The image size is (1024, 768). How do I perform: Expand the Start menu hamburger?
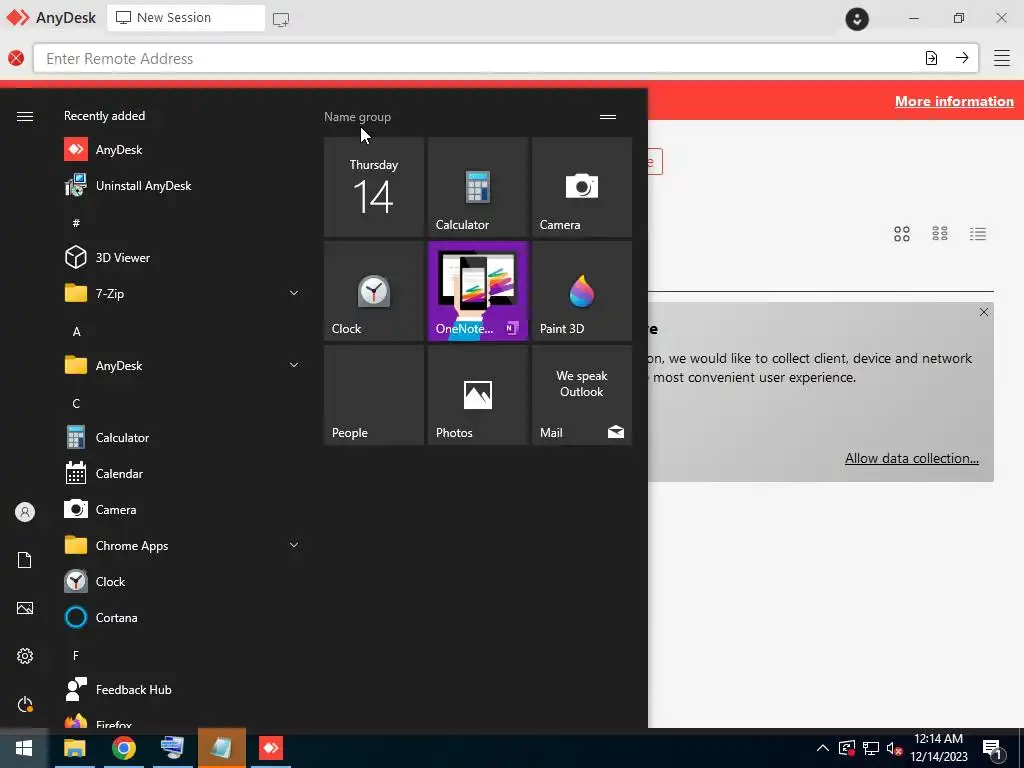point(25,116)
